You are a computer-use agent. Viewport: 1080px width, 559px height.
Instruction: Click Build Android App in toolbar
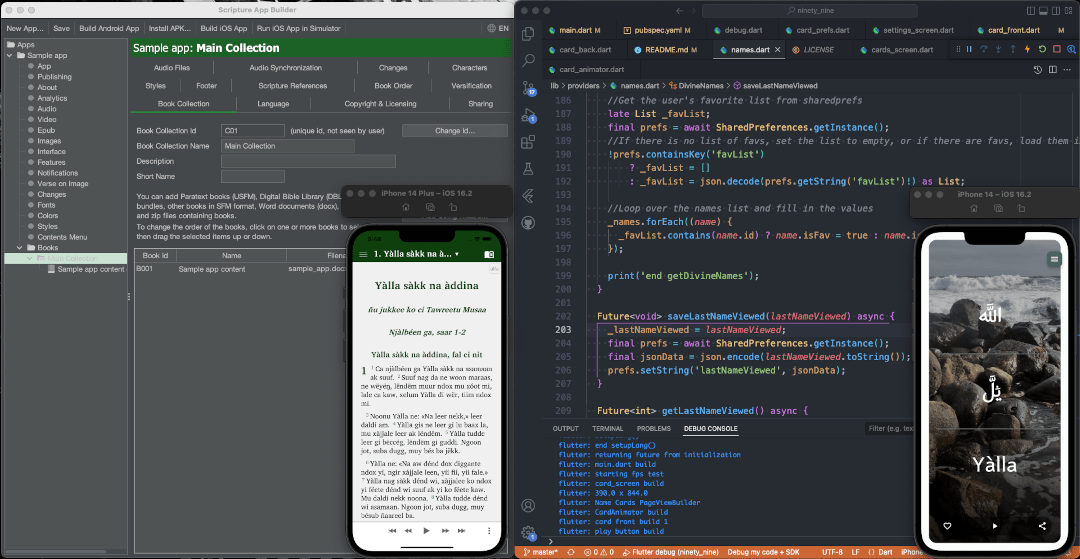(109, 28)
